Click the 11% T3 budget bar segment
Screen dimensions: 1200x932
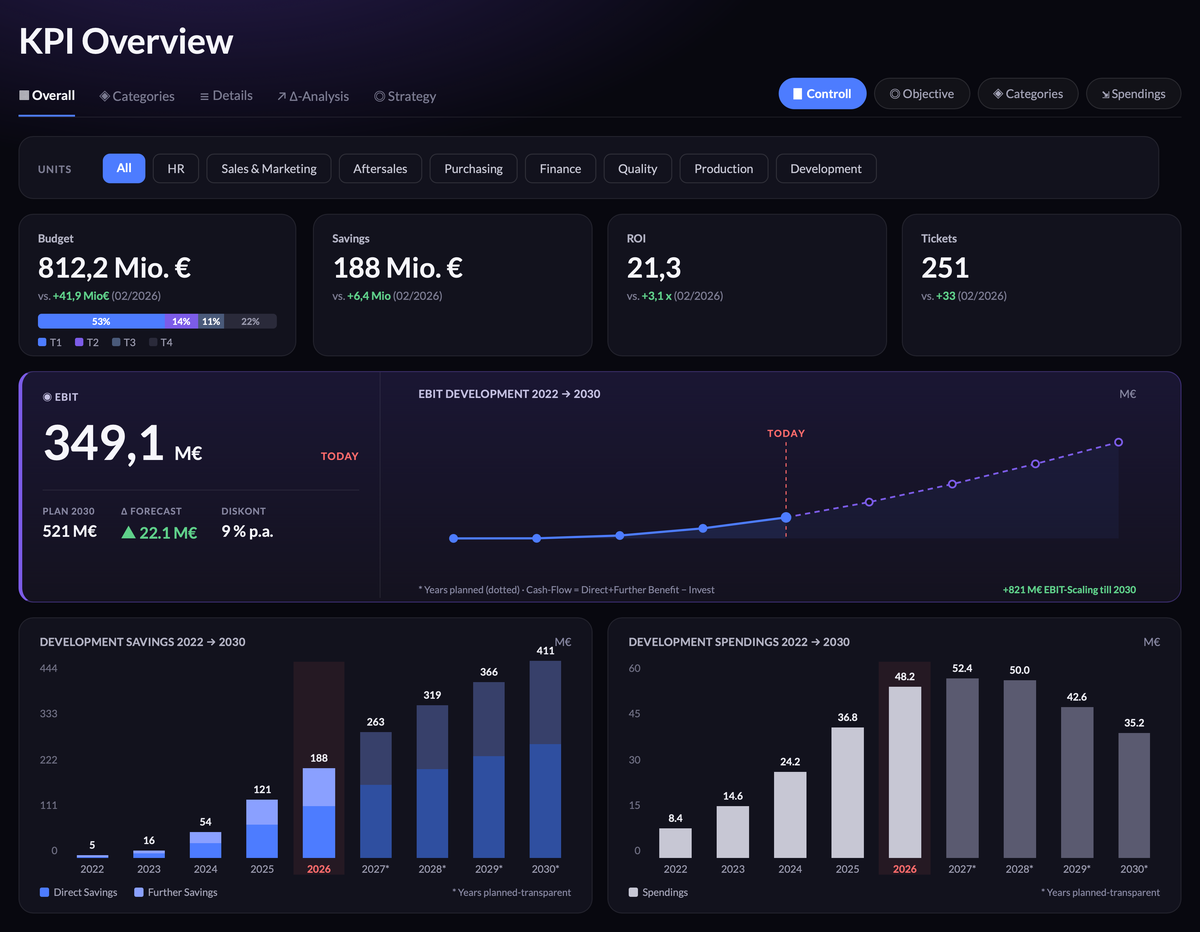pos(211,321)
